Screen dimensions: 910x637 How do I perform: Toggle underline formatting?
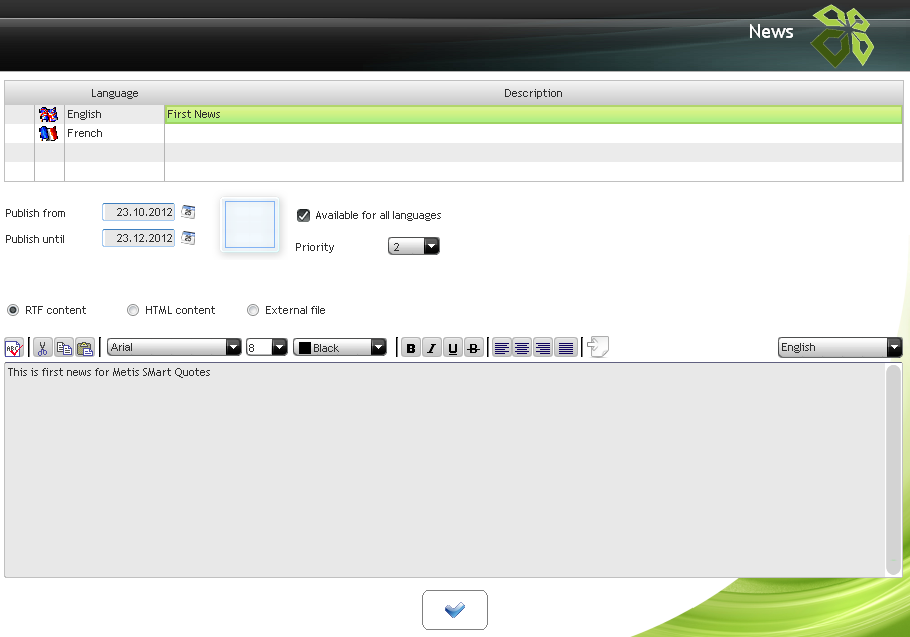pyautogui.click(x=453, y=348)
